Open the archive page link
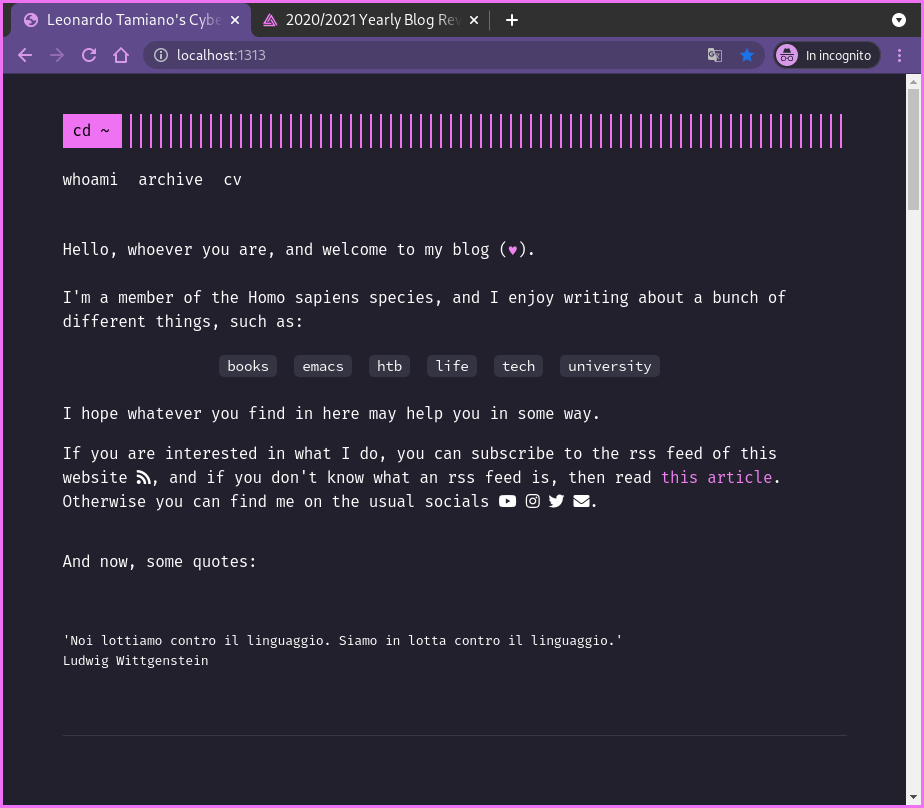 pos(170,179)
